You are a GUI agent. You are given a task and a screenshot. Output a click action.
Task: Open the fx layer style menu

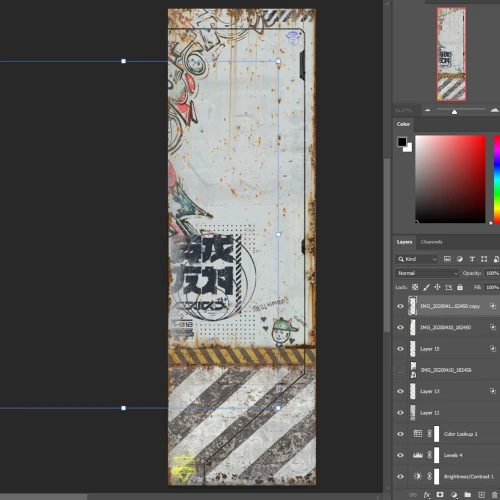pos(427,495)
